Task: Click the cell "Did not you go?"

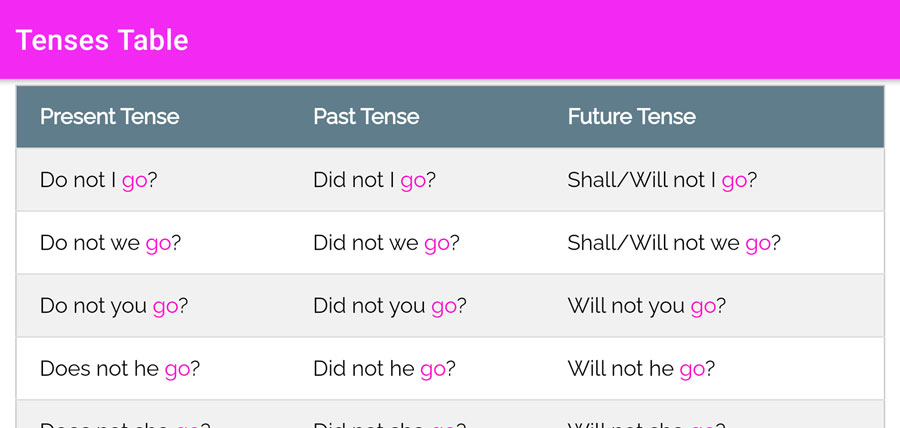Action: tap(390, 306)
